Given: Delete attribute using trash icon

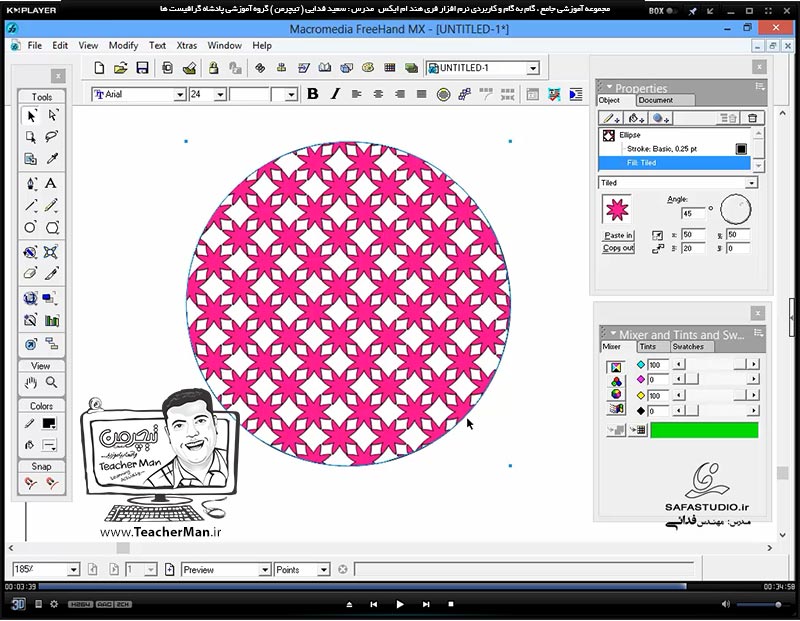Looking at the screenshot, I should point(753,118).
